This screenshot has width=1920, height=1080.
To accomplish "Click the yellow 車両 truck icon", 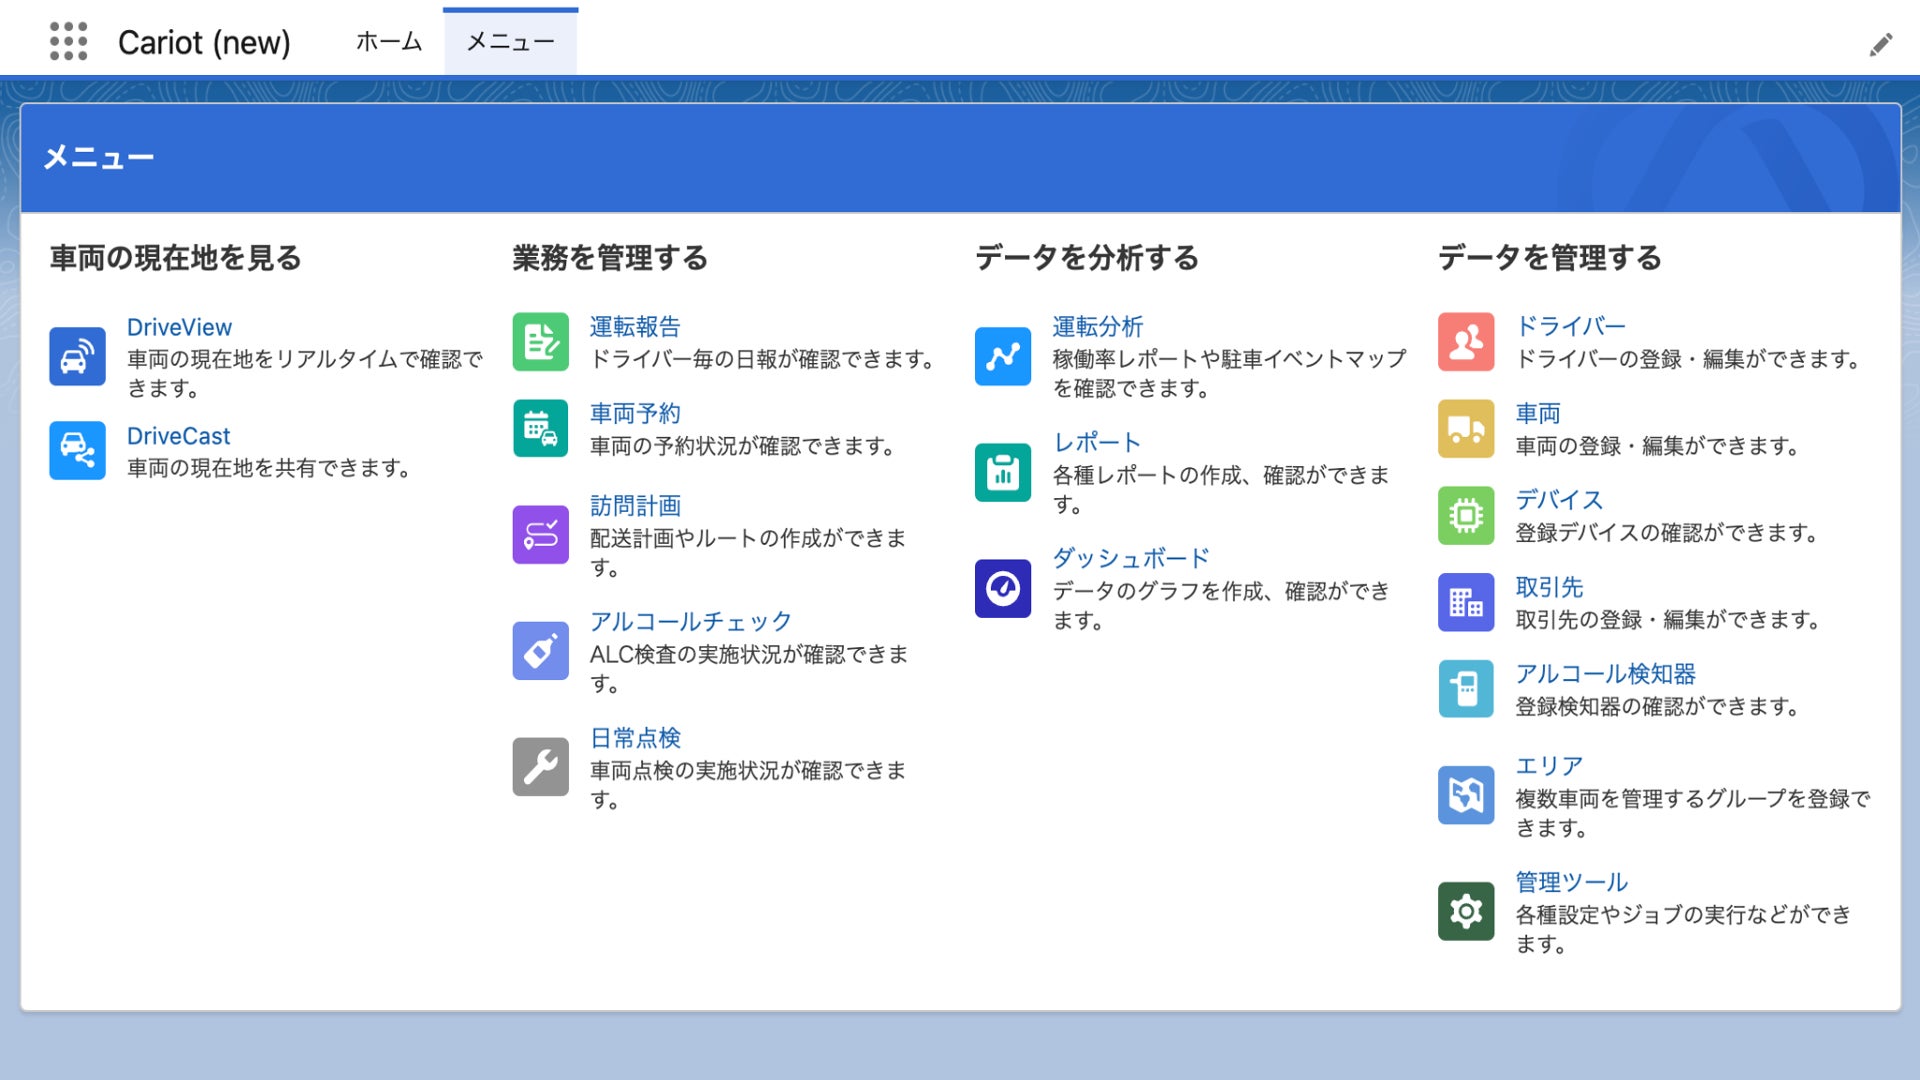I will 1465,429.
